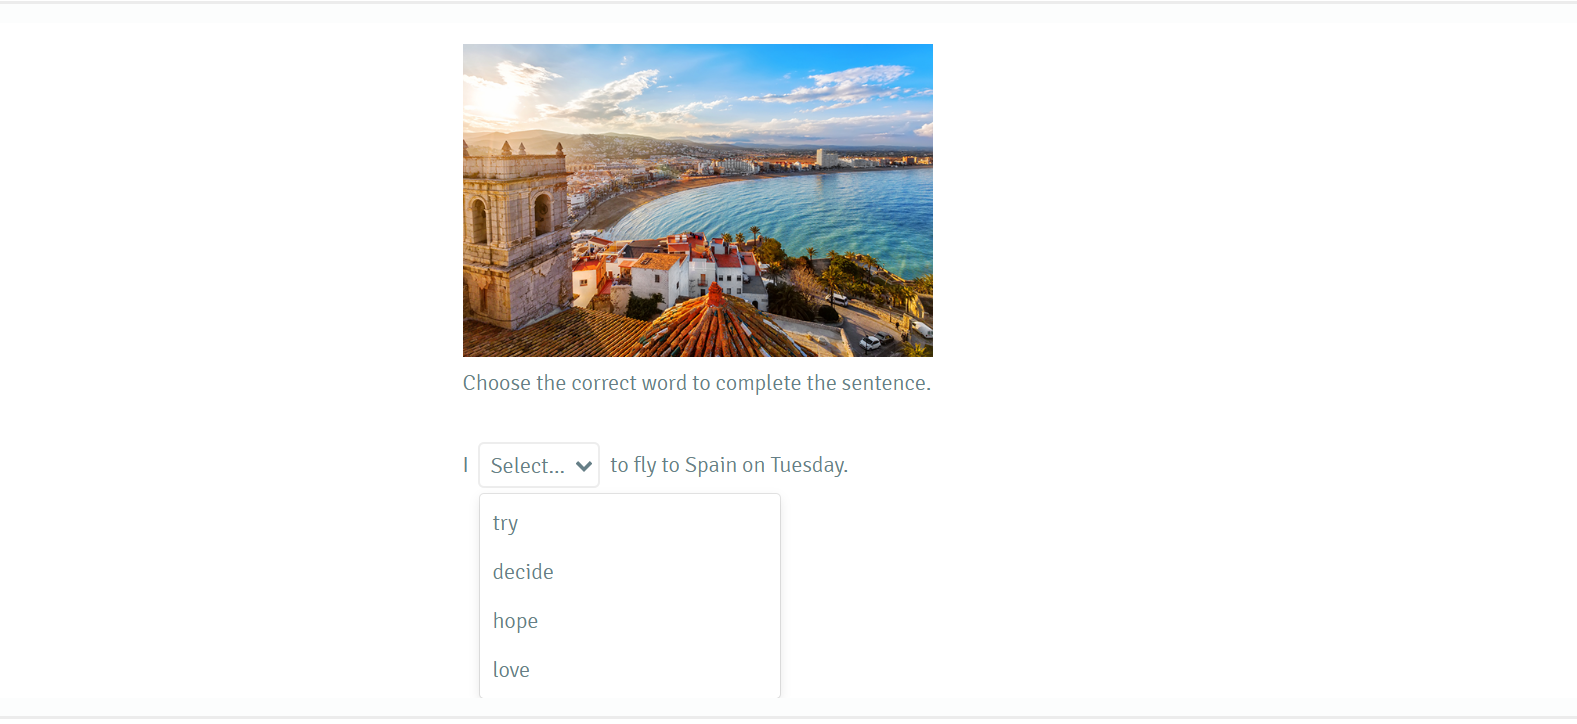The height and width of the screenshot is (724, 1577).
Task: Click the "Select..." placeholder text
Action: tap(527, 466)
